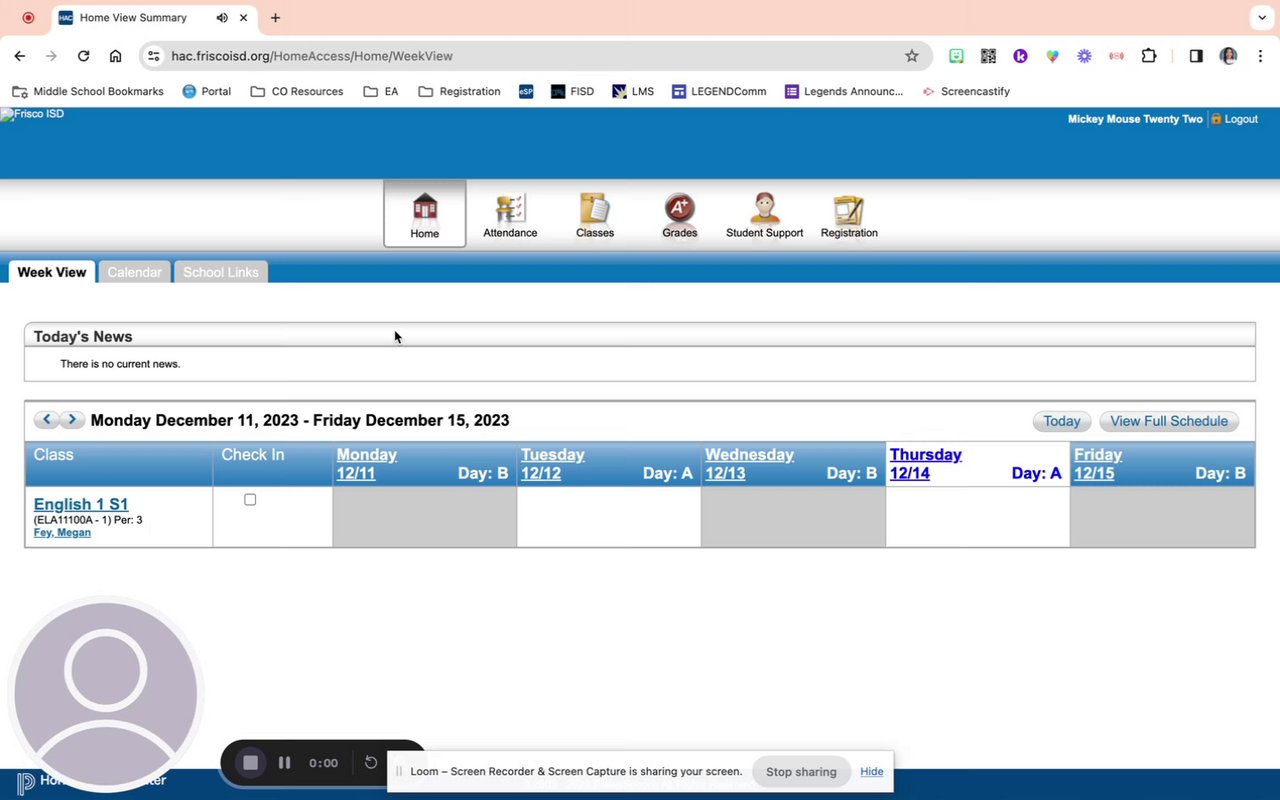Click the browser Back arrow
1280x800 pixels.
coord(20,56)
